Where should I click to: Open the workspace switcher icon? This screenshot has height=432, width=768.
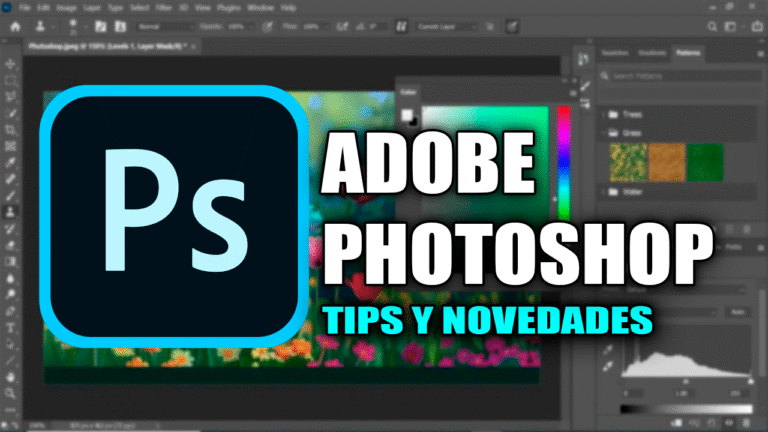(731, 26)
